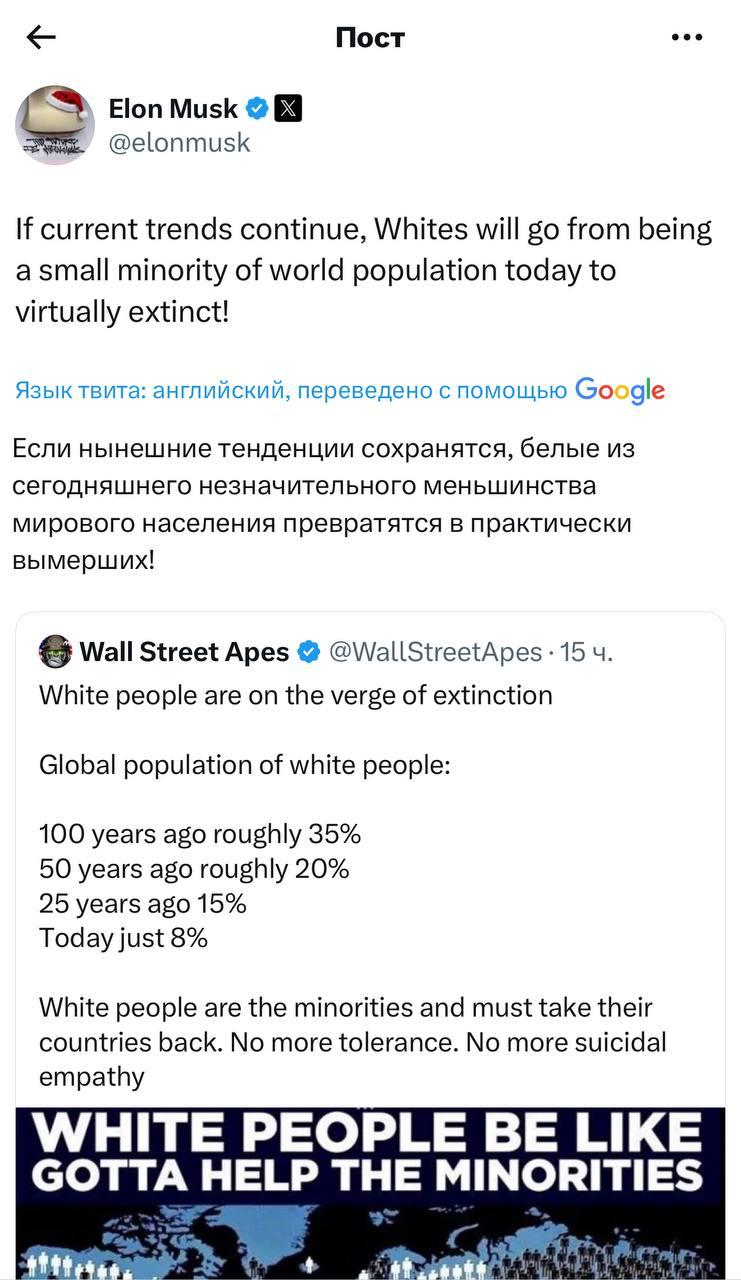Screen dimensions: 741x1280
Task: Click the X affiliation badge on Elon Musk's profile
Action: [289, 109]
